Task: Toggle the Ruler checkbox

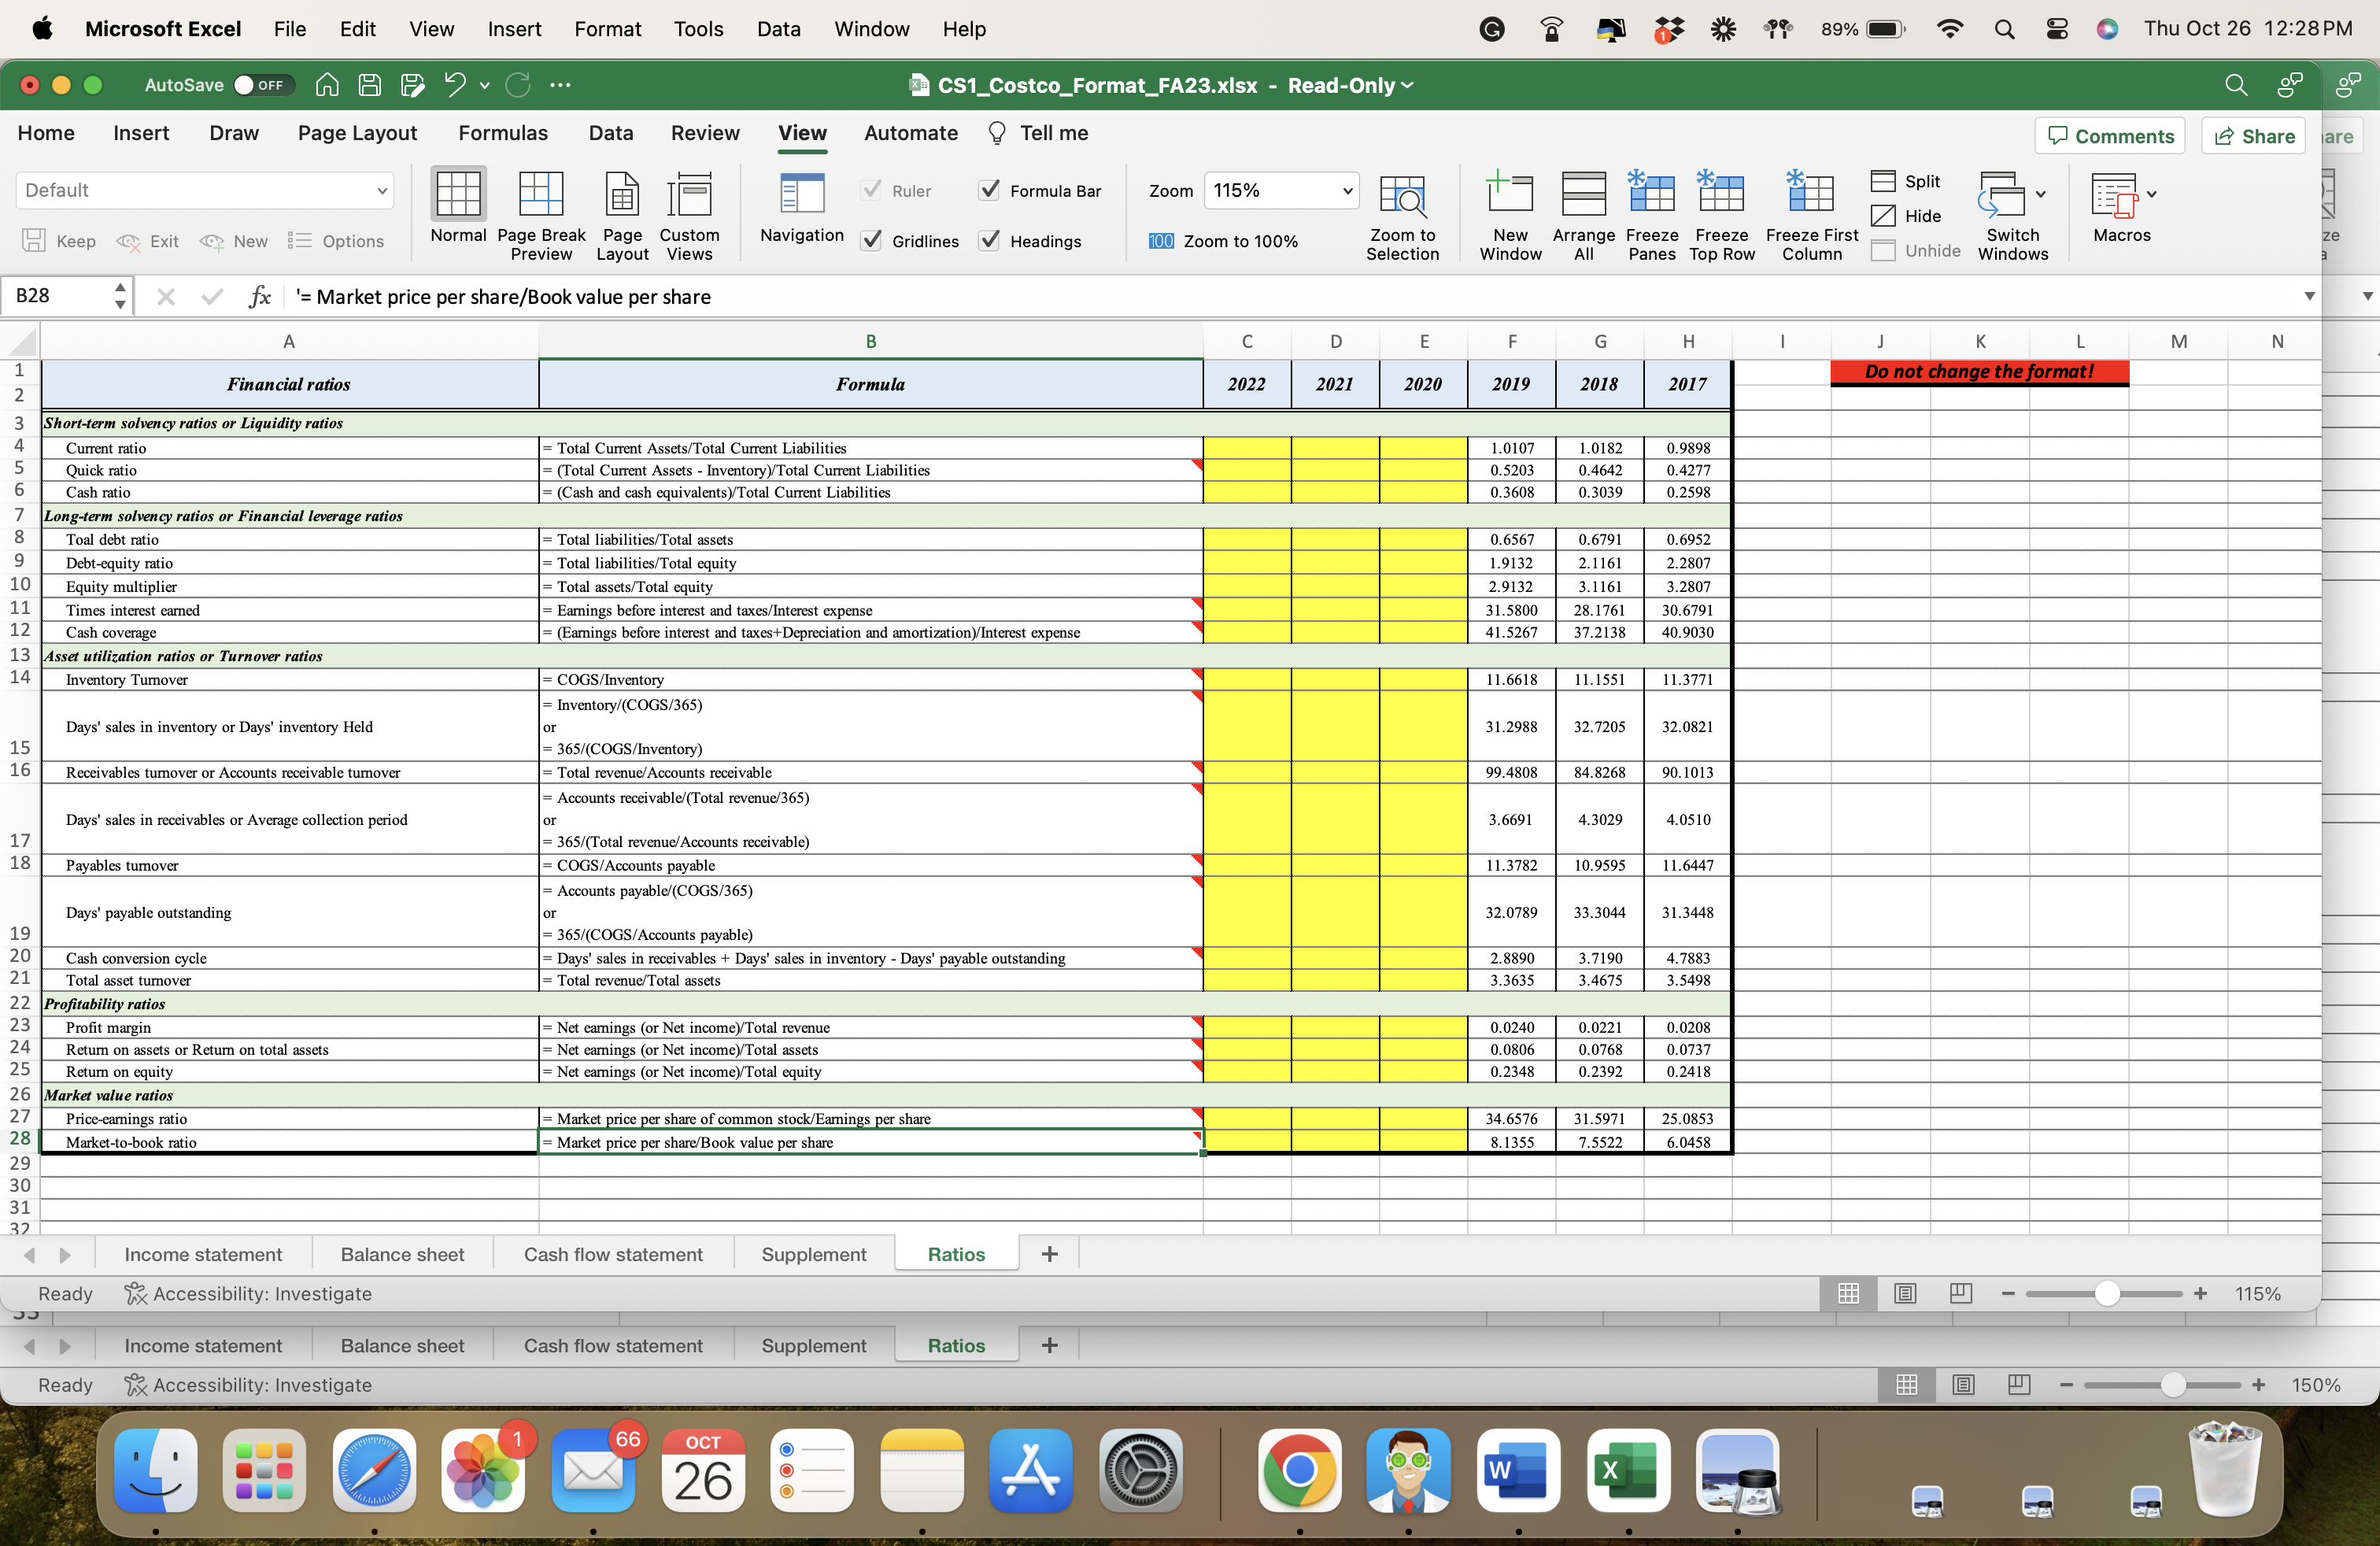Action: click(871, 190)
